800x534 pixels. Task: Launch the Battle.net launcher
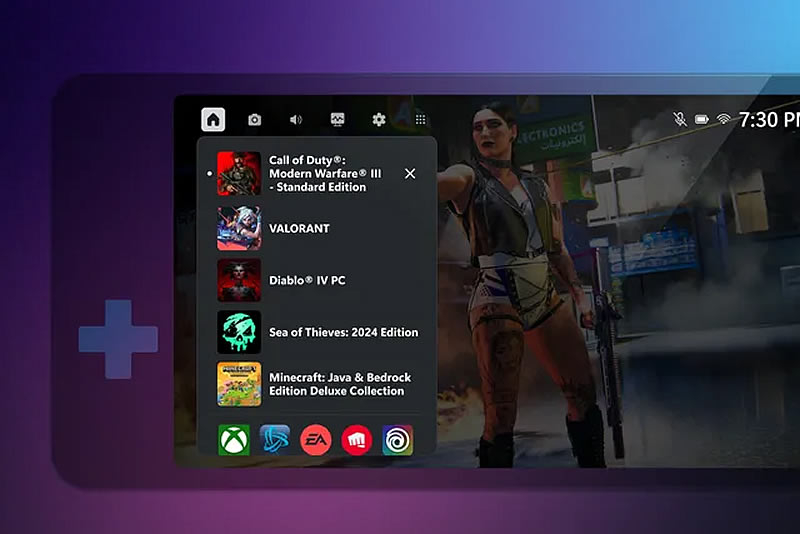coord(275,440)
